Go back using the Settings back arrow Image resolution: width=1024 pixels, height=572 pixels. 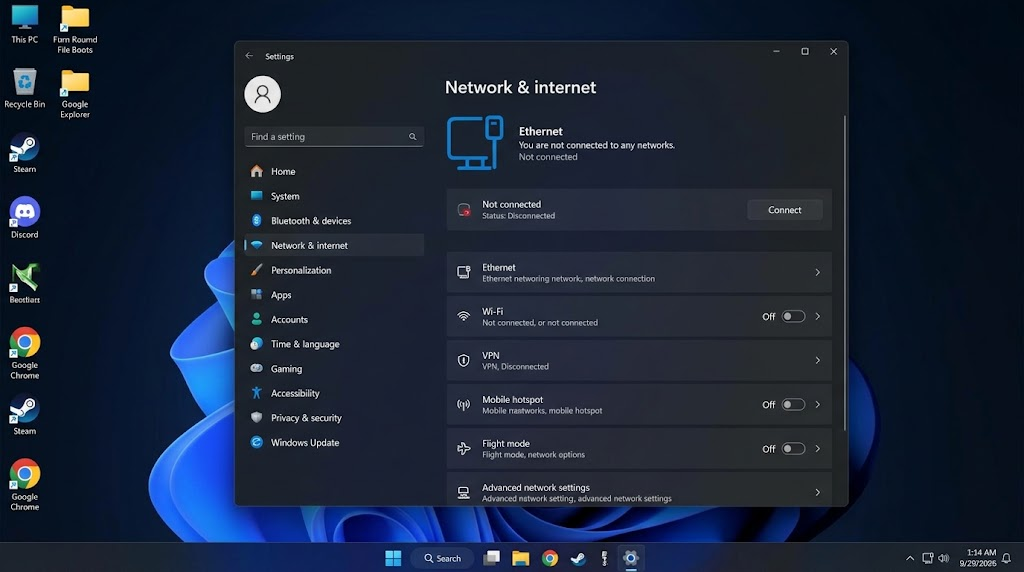[249, 56]
